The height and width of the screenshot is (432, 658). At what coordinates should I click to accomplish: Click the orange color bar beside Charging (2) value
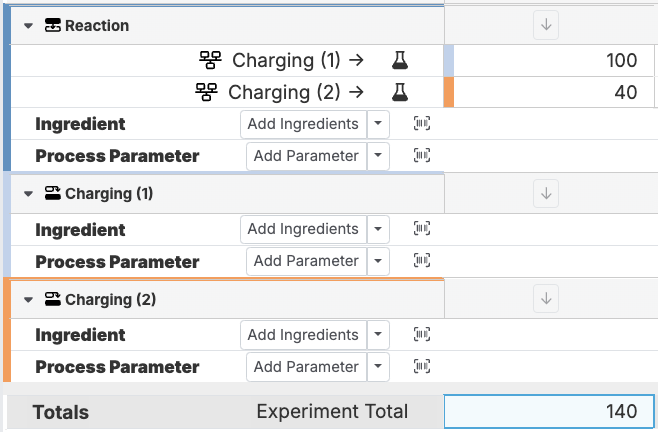coord(449,93)
